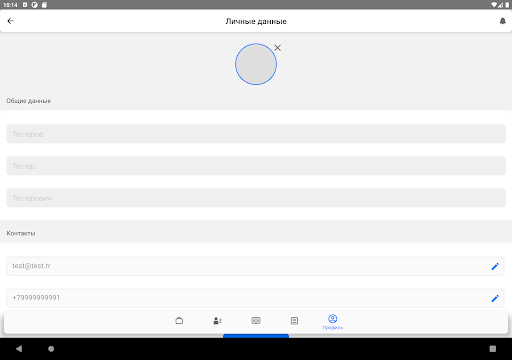Open notifications via the bell icon

502,21
